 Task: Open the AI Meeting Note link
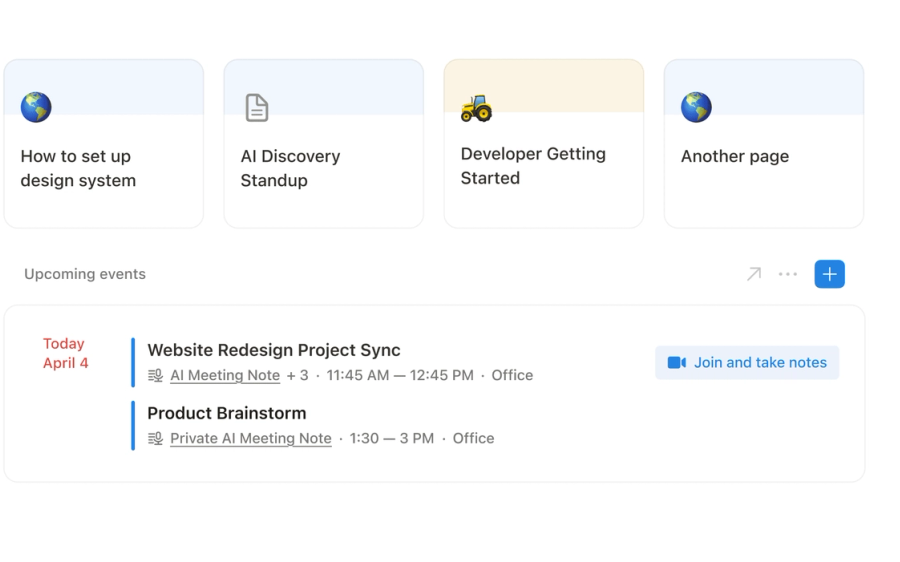point(225,375)
